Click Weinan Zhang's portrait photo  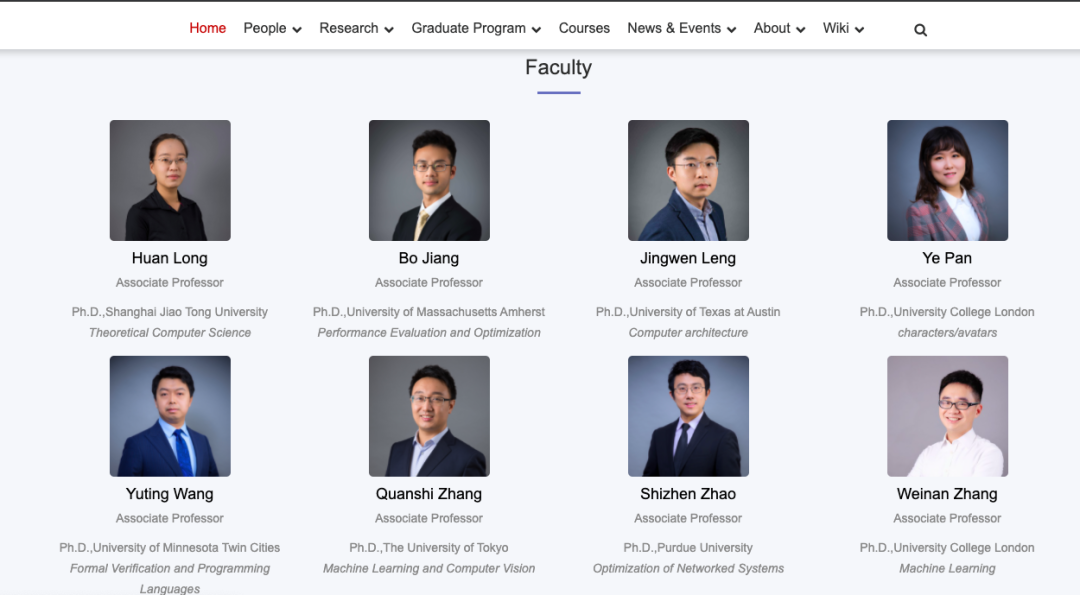947,416
